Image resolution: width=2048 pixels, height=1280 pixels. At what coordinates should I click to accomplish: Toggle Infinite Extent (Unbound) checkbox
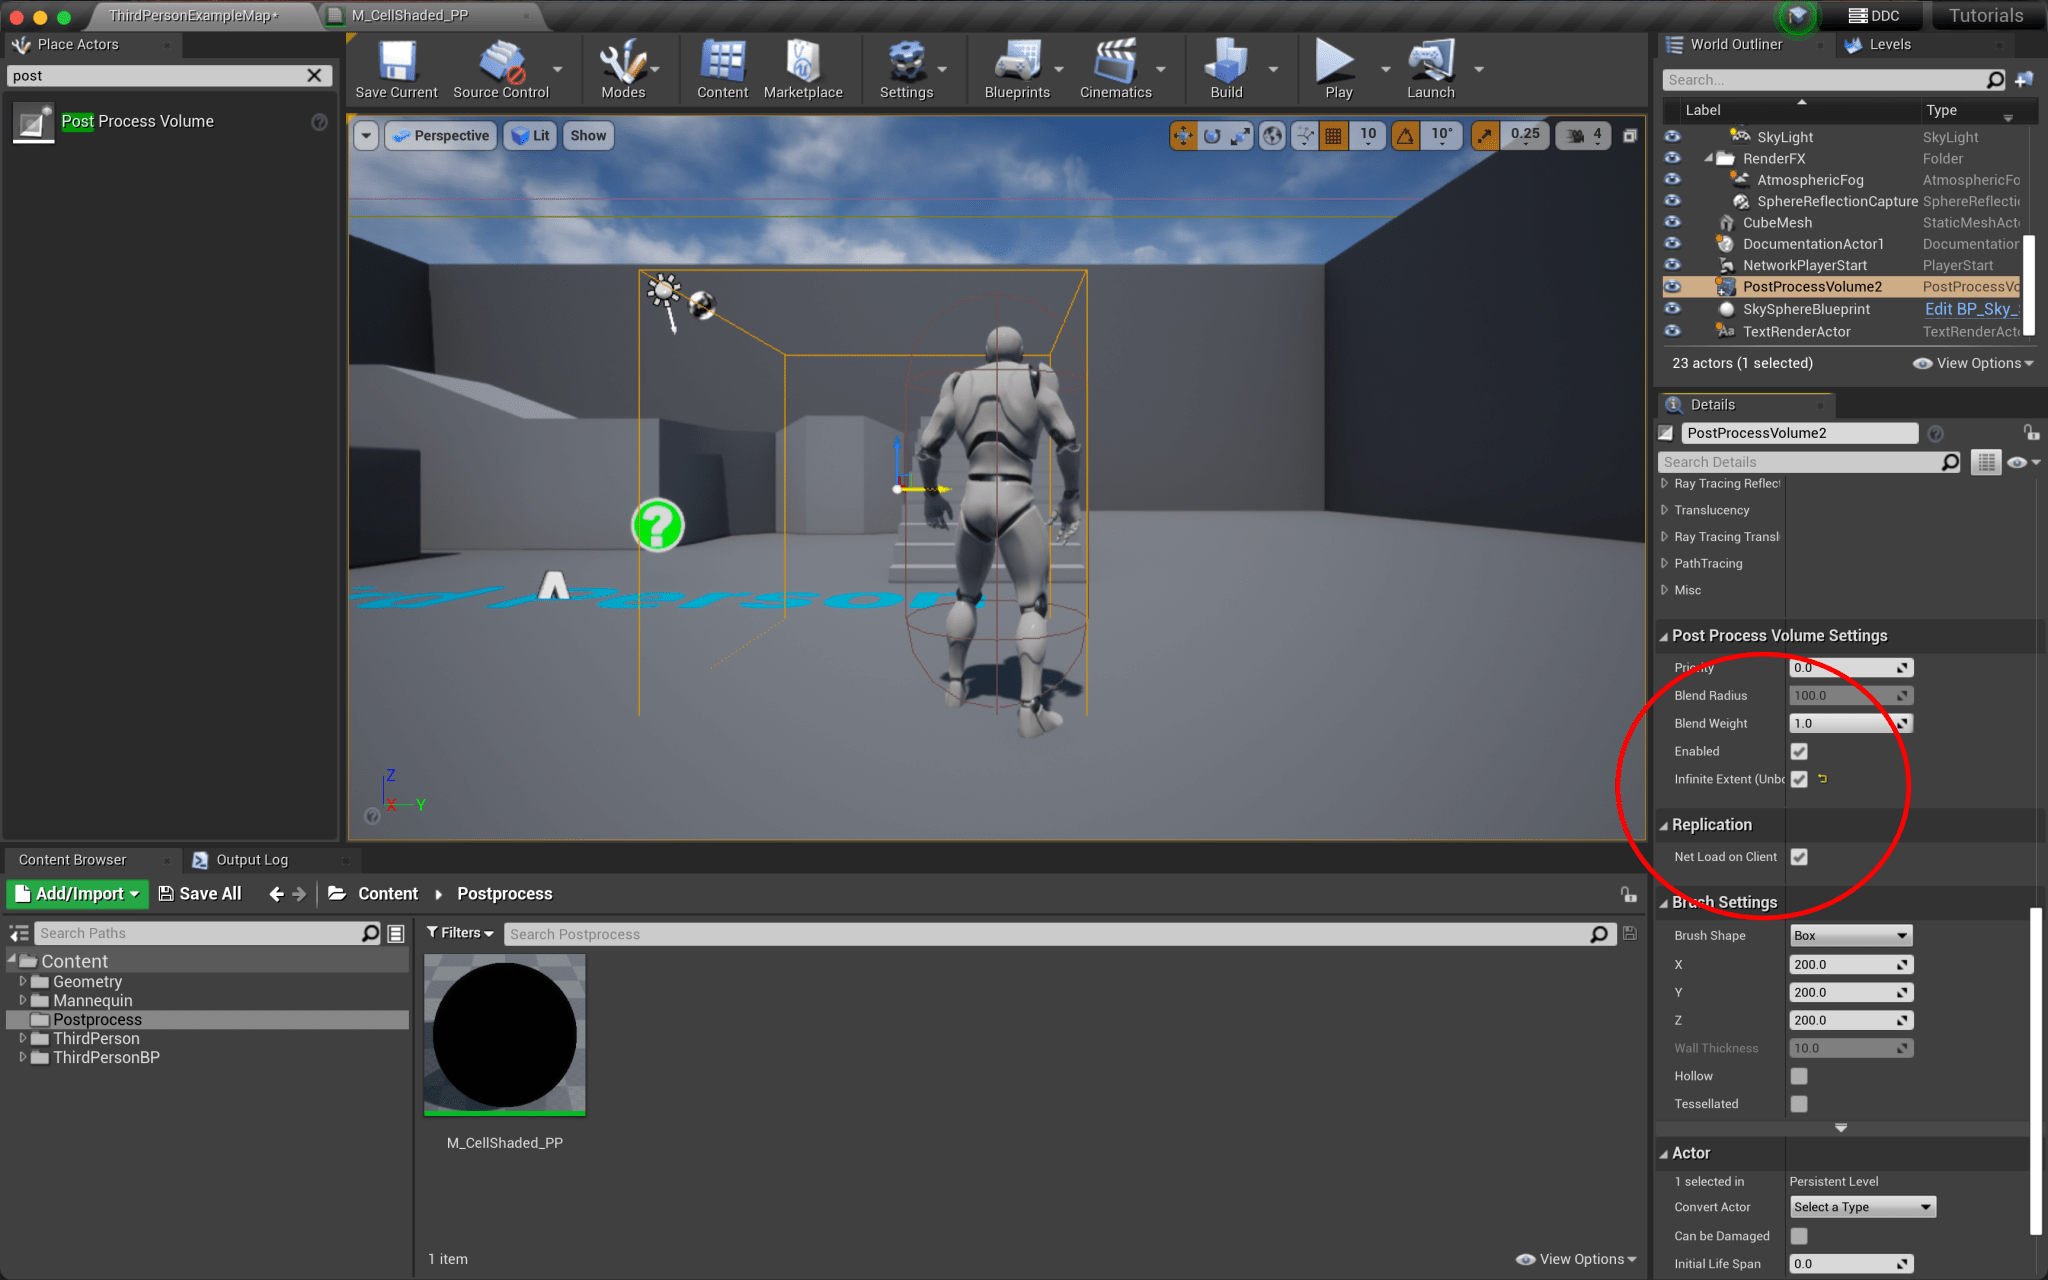[x=1799, y=779]
